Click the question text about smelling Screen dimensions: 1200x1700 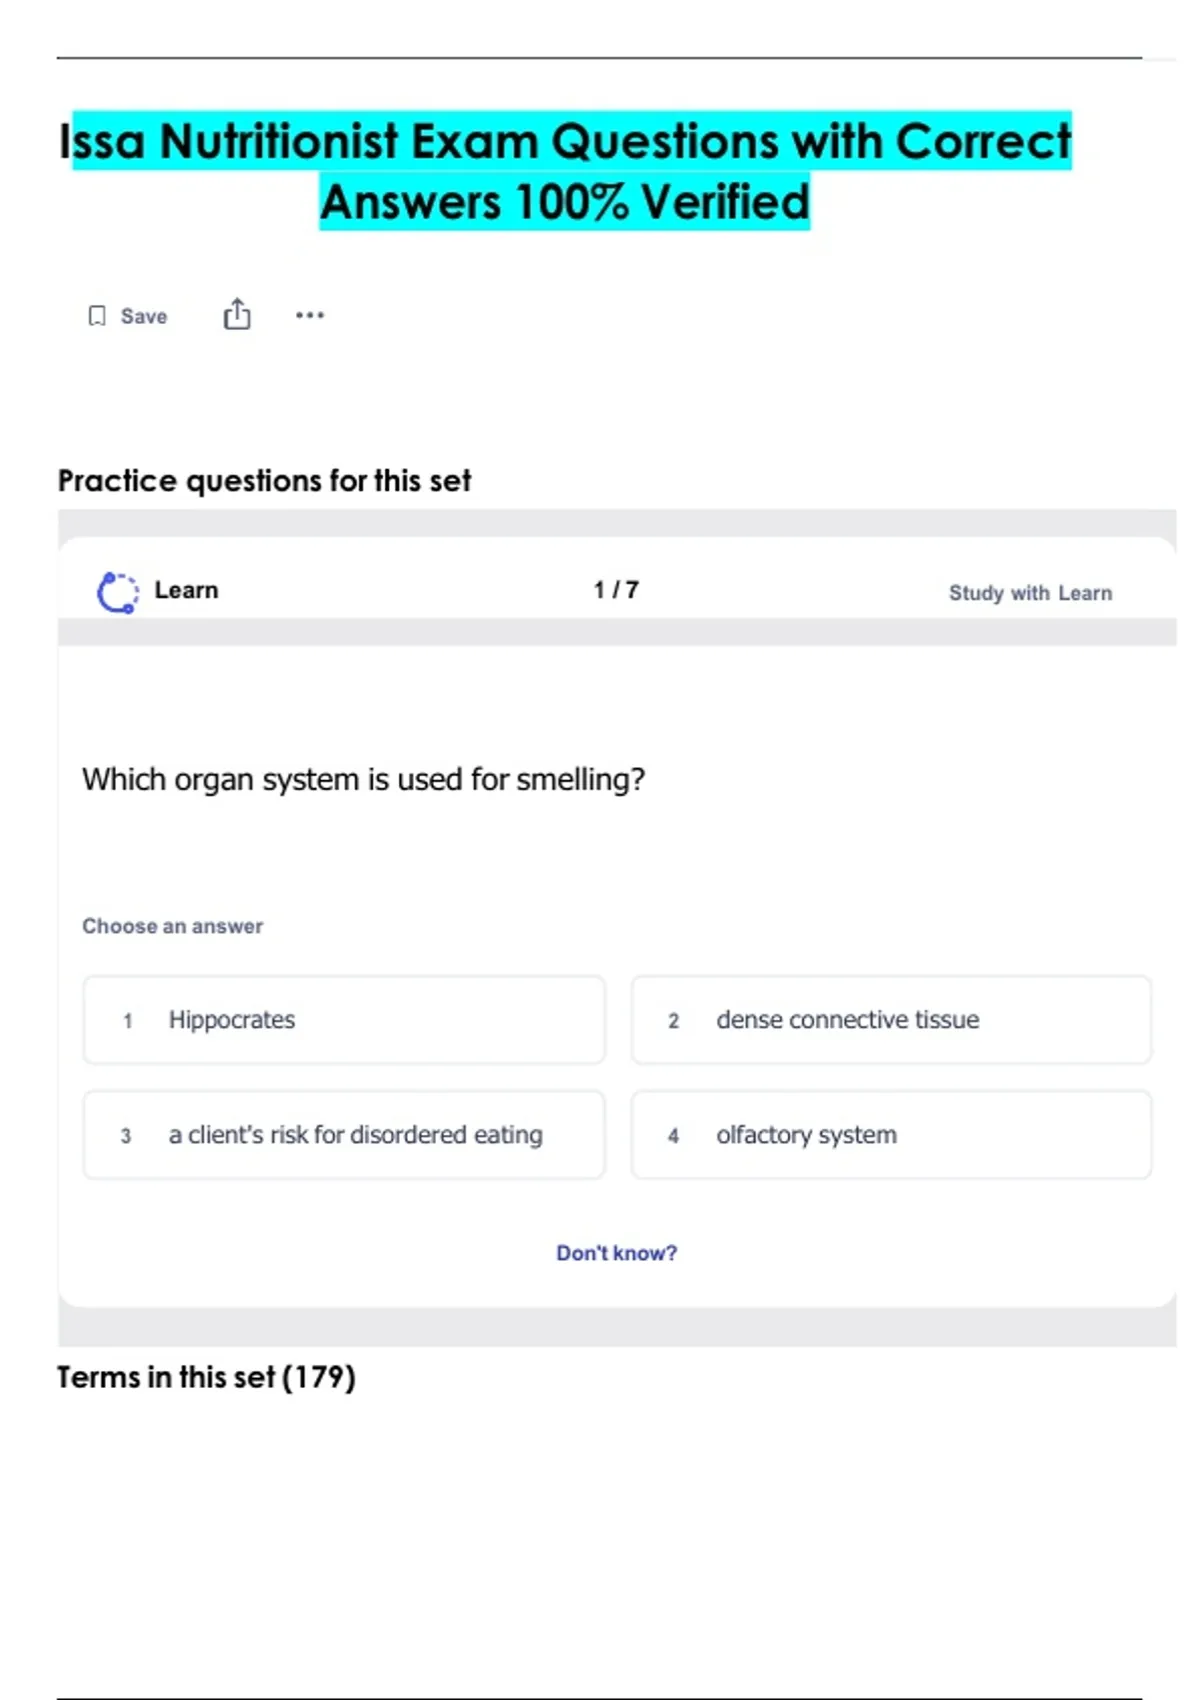click(363, 779)
